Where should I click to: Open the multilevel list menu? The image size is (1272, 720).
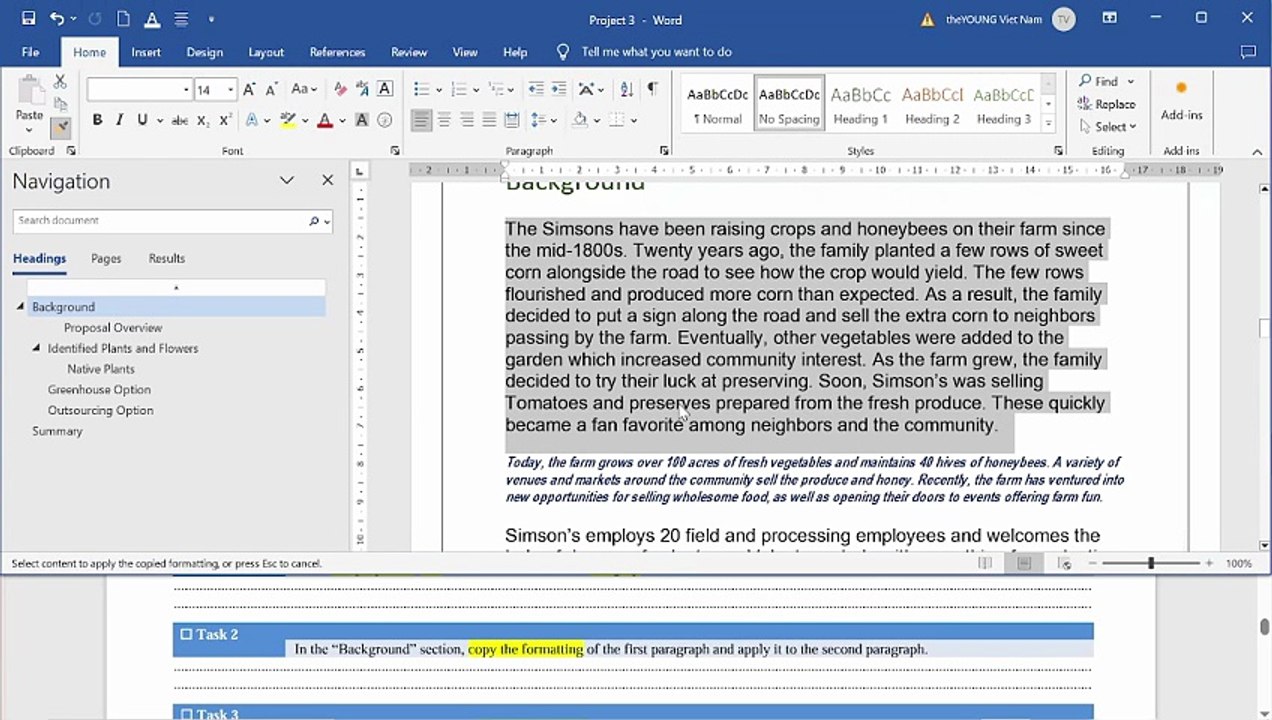click(x=496, y=90)
